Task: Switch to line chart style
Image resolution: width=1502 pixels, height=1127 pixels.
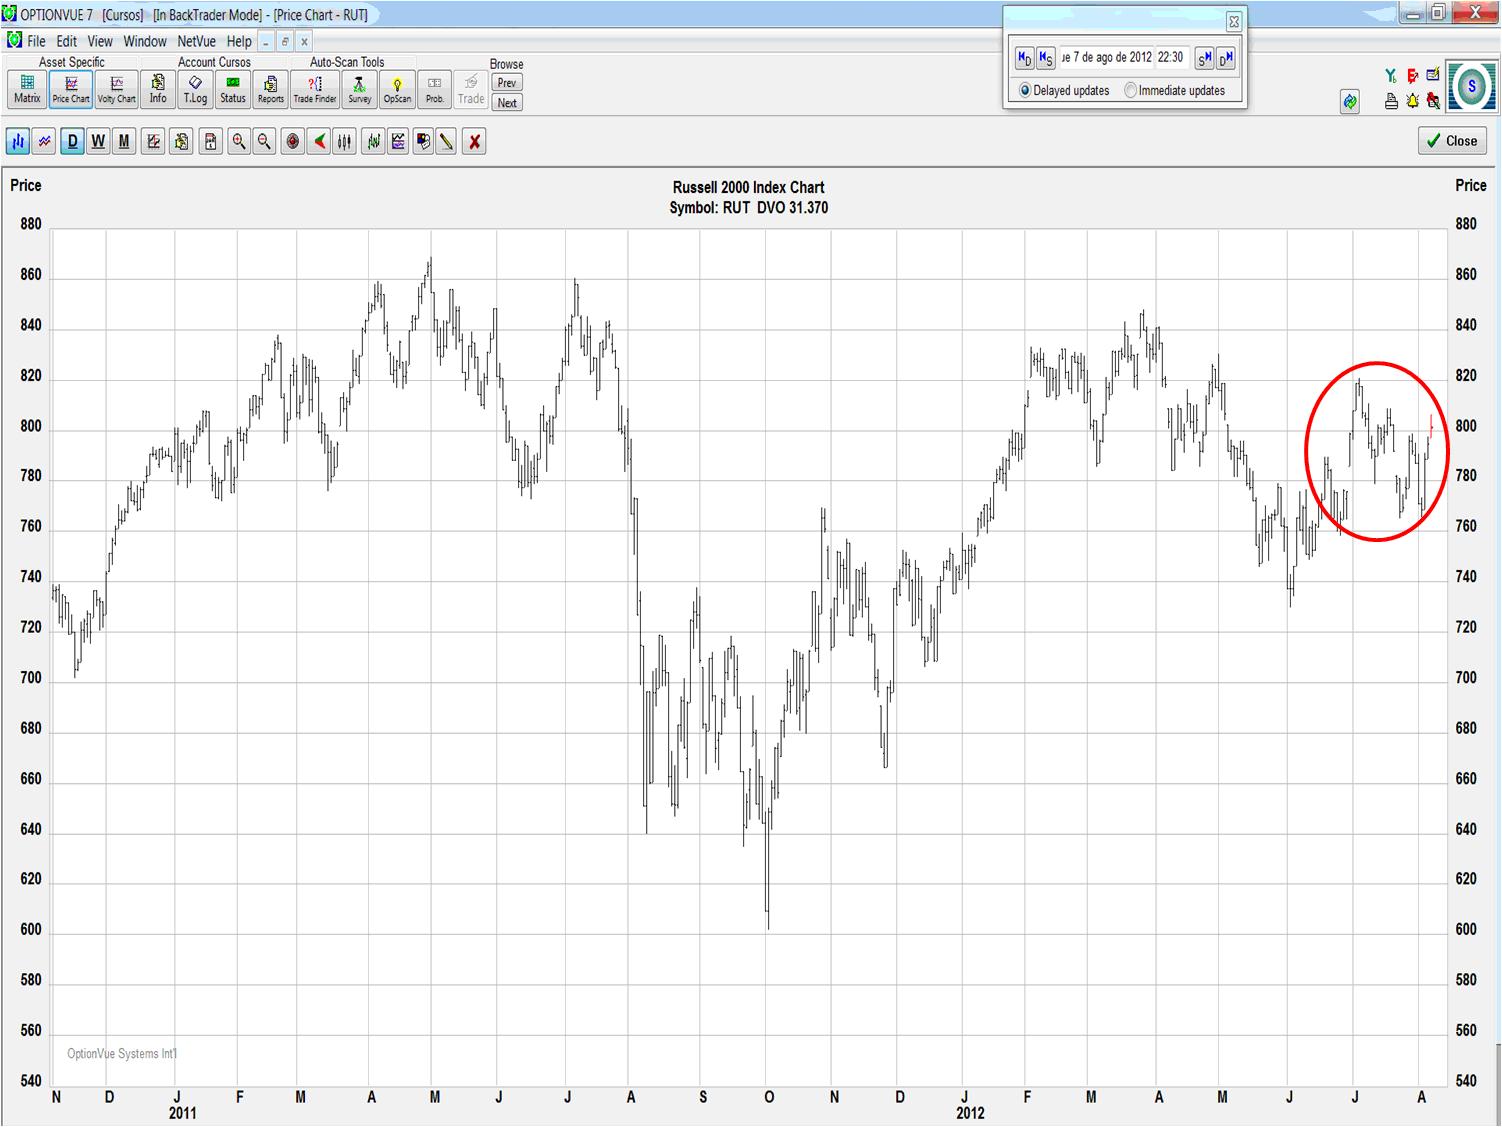Action: point(44,142)
